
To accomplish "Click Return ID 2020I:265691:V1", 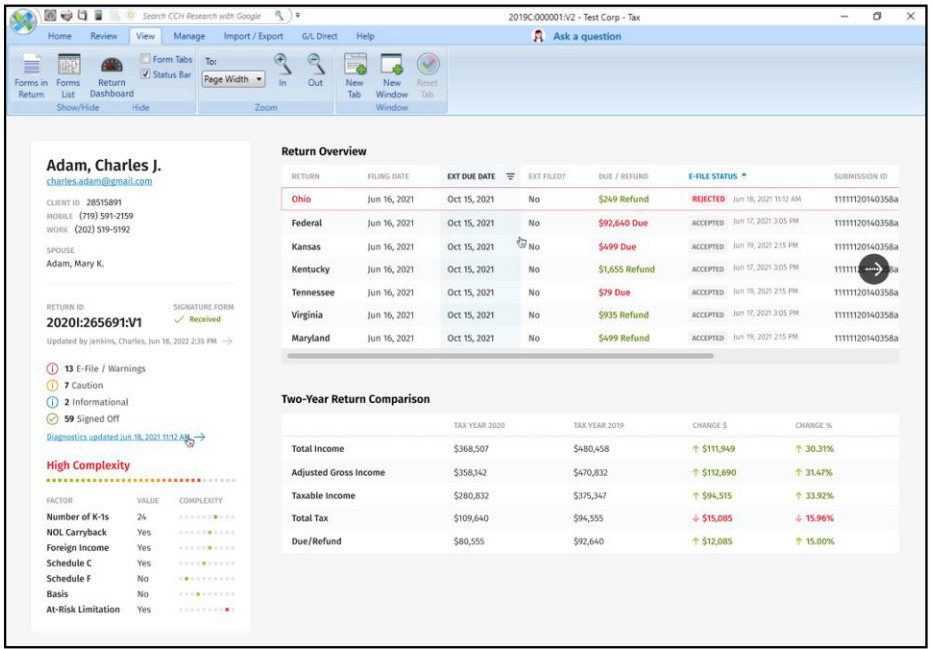I will 94,323.
